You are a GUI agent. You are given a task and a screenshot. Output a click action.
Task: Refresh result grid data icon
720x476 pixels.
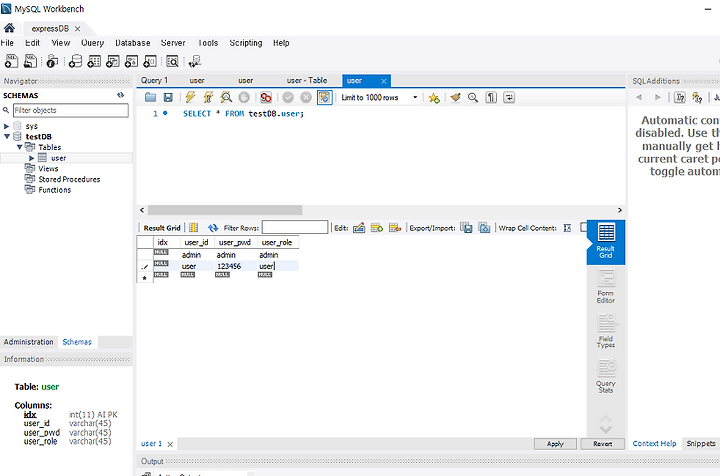pyautogui.click(x=213, y=228)
